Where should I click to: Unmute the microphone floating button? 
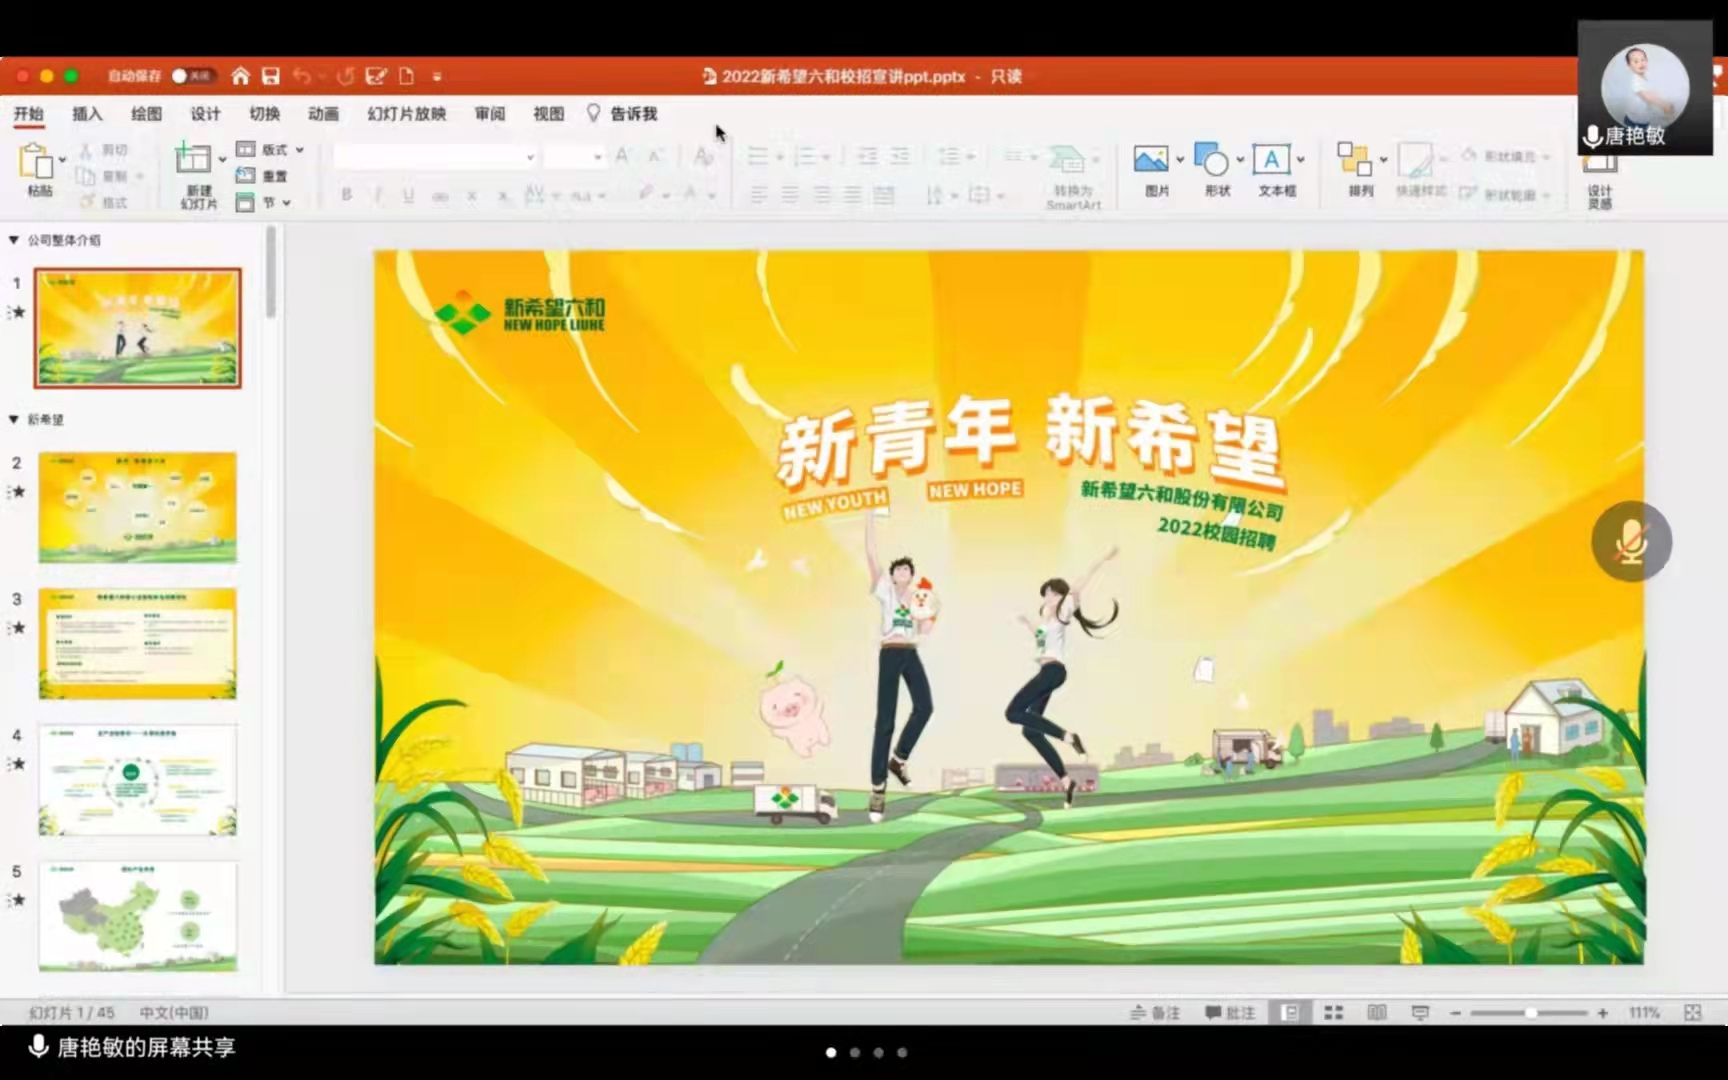[1631, 541]
